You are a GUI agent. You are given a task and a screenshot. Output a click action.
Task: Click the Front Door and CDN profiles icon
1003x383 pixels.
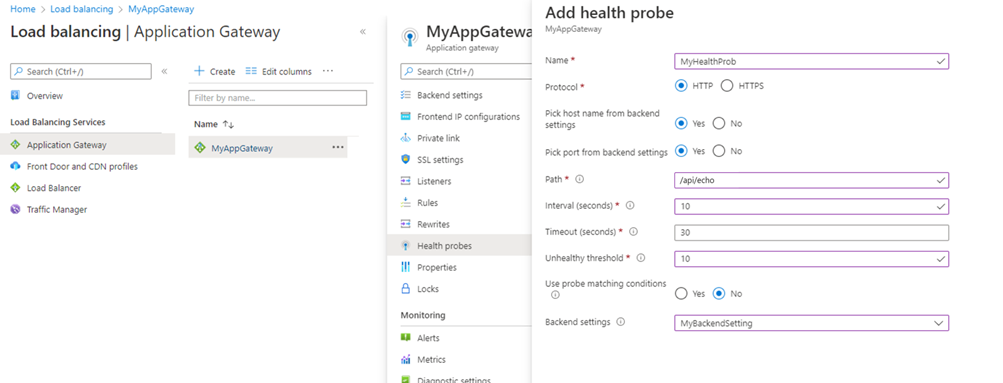click(15, 166)
